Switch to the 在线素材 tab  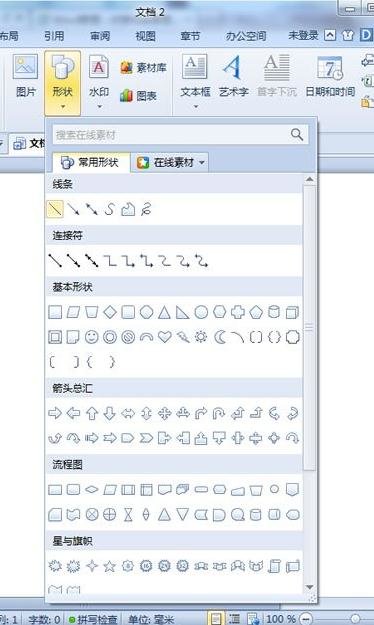click(x=170, y=163)
